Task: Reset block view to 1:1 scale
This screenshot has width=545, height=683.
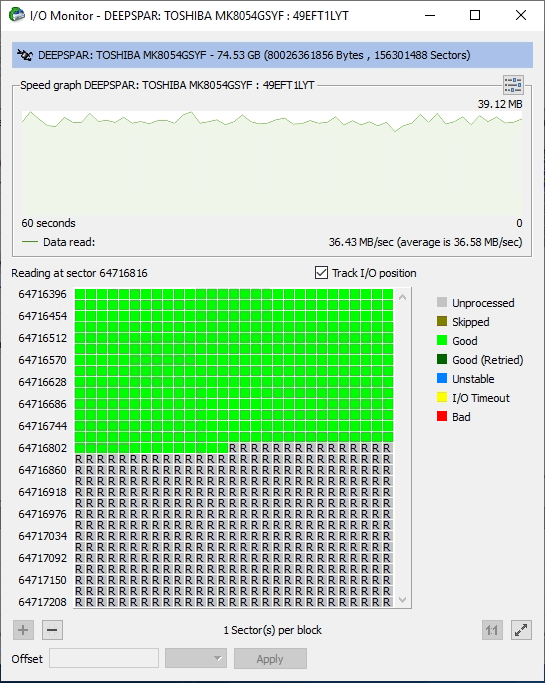Action: [492, 630]
